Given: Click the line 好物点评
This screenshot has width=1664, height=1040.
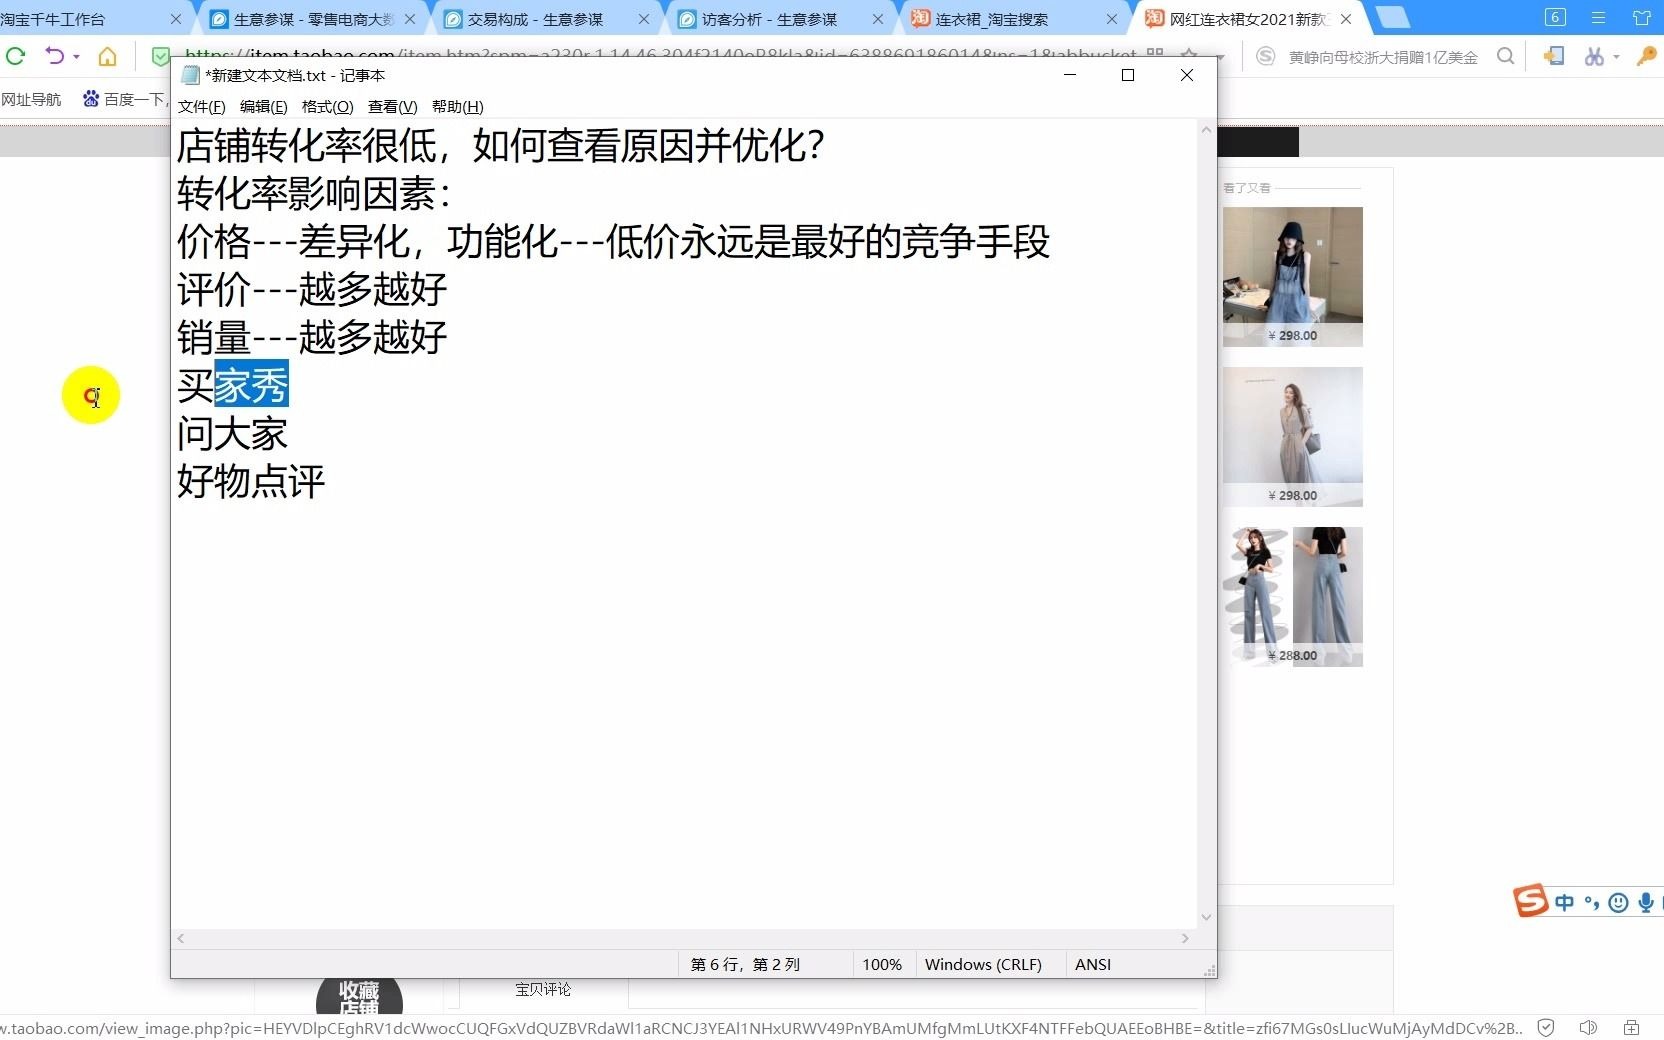Looking at the screenshot, I should tap(251, 481).
